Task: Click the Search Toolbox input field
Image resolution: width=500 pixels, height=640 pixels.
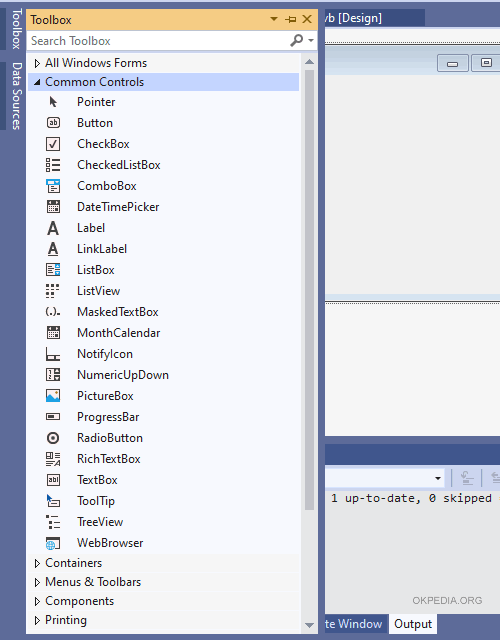Action: pyautogui.click(x=159, y=40)
